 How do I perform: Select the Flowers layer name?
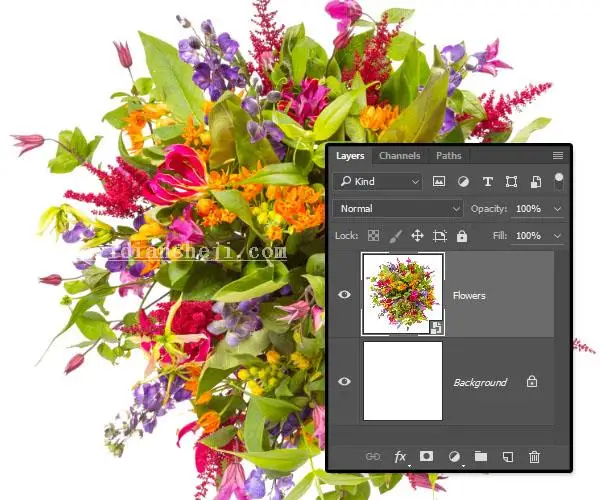pyautogui.click(x=469, y=295)
